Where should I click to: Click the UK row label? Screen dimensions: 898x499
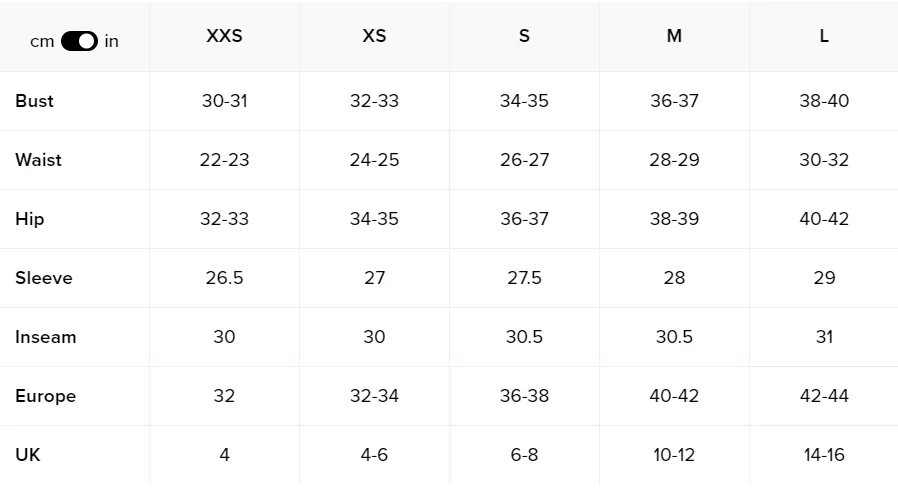point(28,455)
